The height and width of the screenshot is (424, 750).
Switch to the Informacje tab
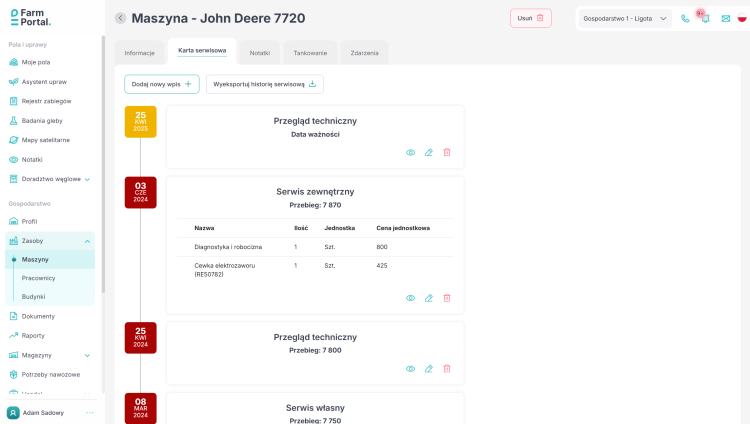pyautogui.click(x=140, y=52)
